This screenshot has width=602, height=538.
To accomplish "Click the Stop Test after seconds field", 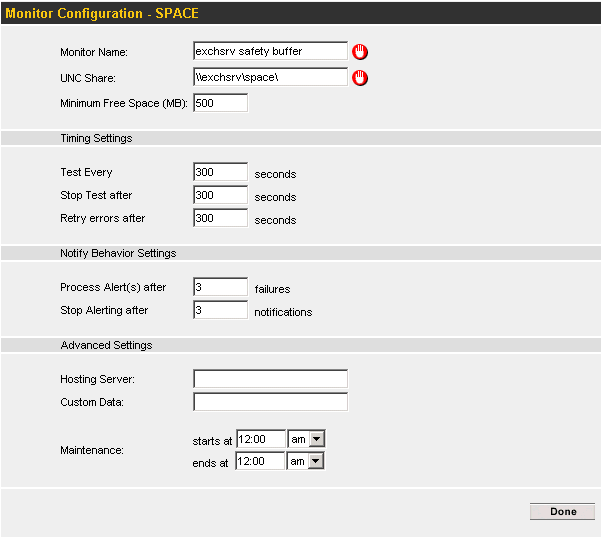I will pyautogui.click(x=221, y=195).
